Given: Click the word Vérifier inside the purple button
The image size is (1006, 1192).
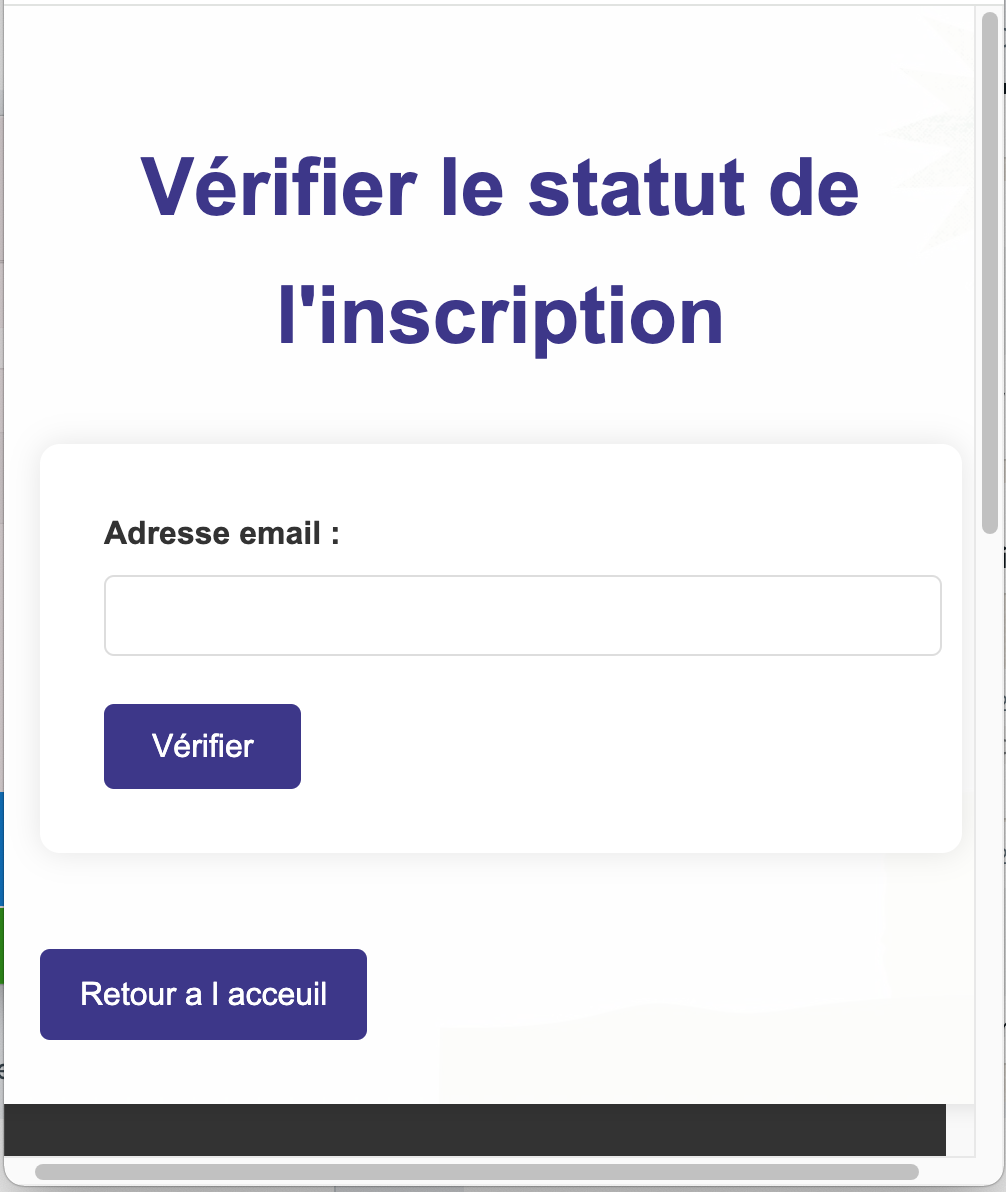Looking at the screenshot, I should (201, 746).
